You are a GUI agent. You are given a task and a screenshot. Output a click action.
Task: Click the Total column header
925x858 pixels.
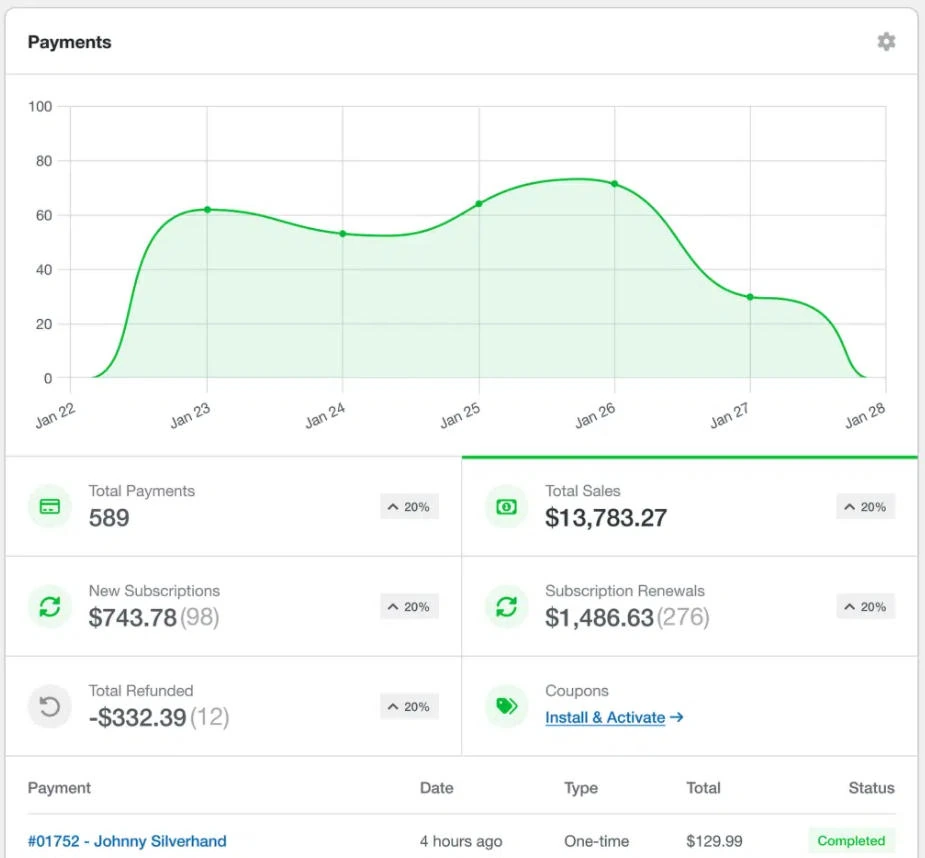(x=703, y=788)
